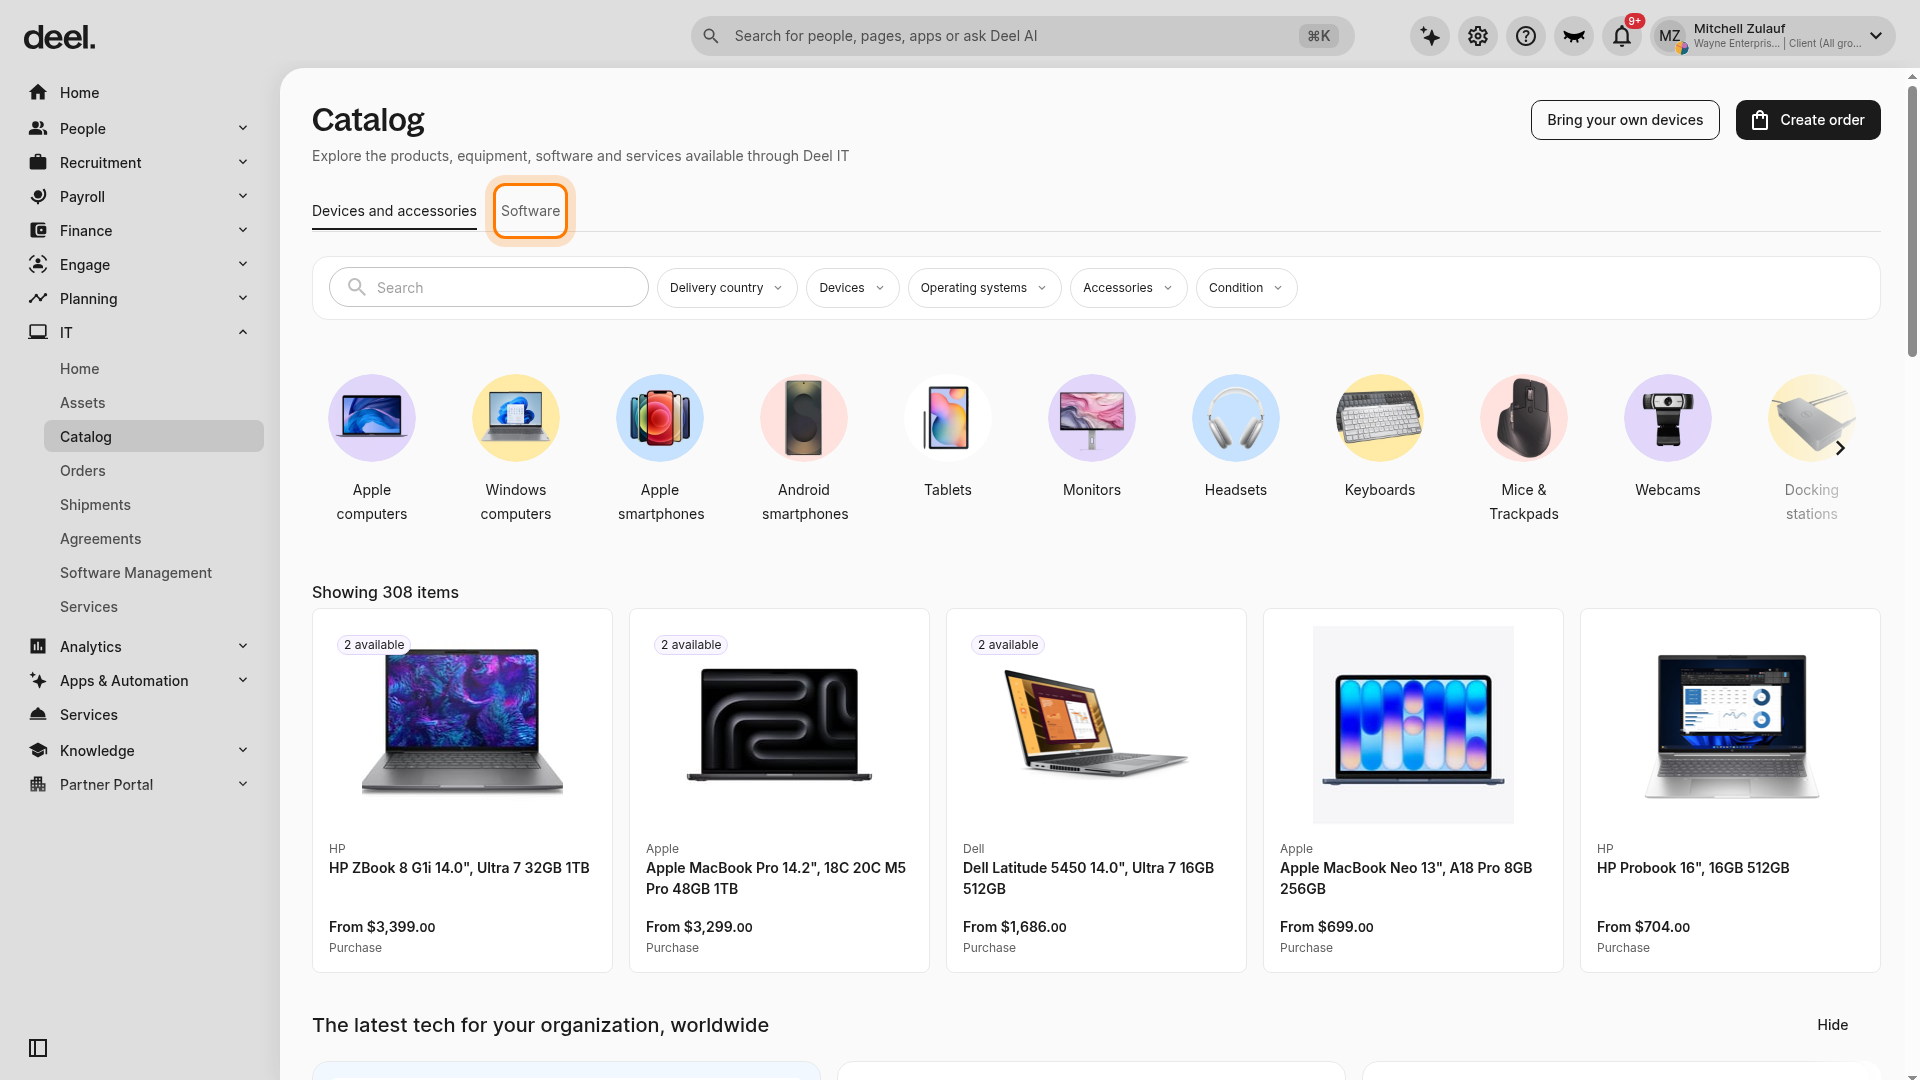This screenshot has width=1920, height=1080.
Task: Open Orders under IT
Action: [x=82, y=470]
